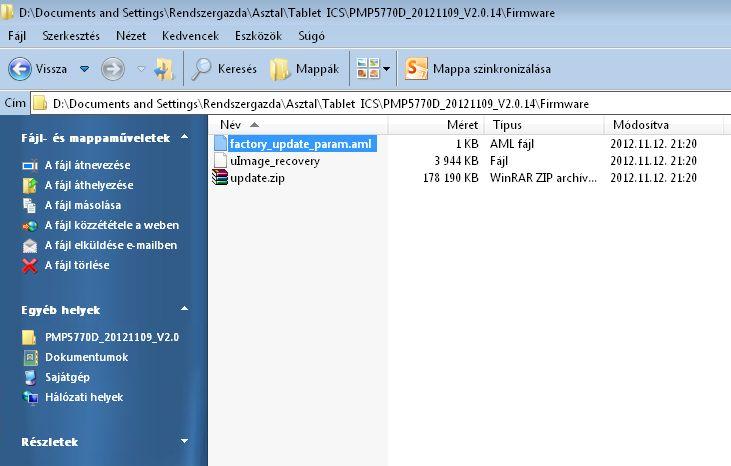Screen dimensions: 731x466
Task: Open the Sajátgép link
Action: point(68,377)
